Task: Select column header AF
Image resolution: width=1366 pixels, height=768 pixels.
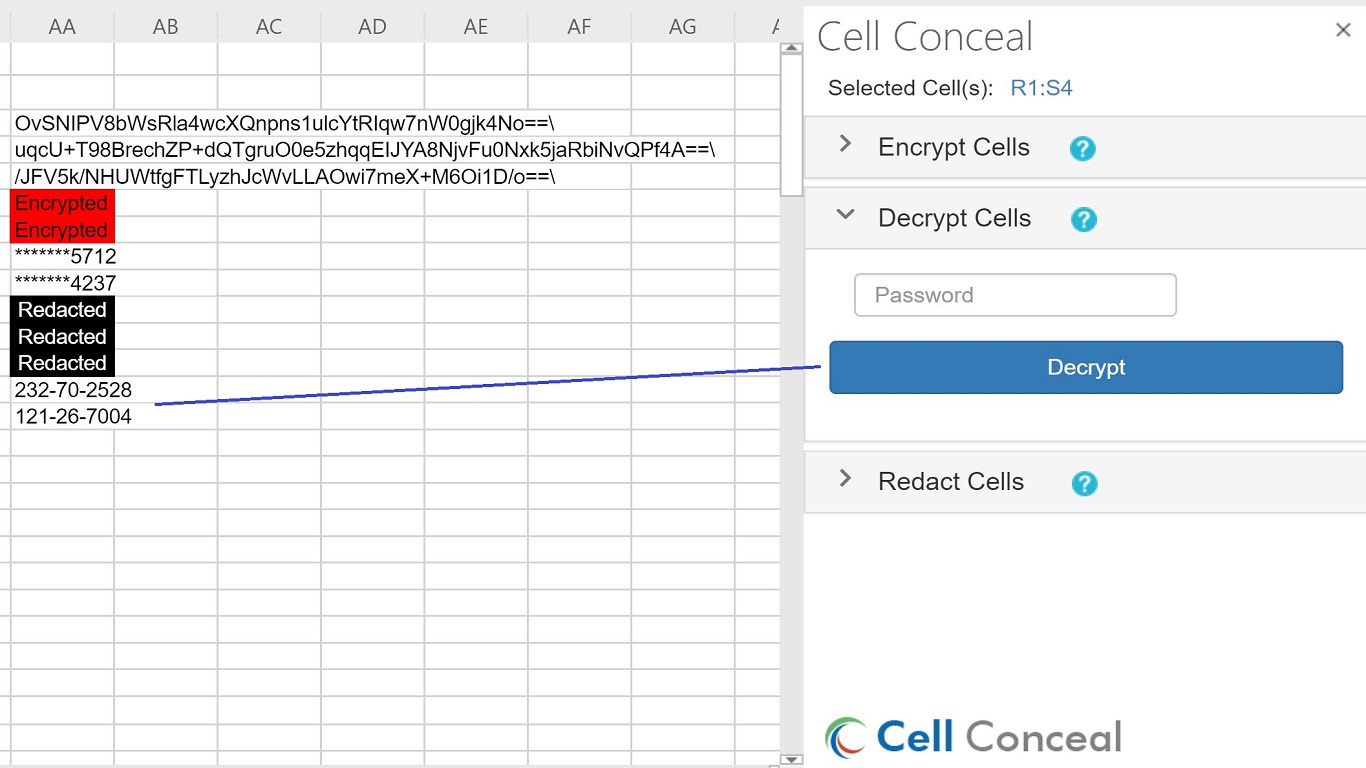Action: (x=580, y=27)
